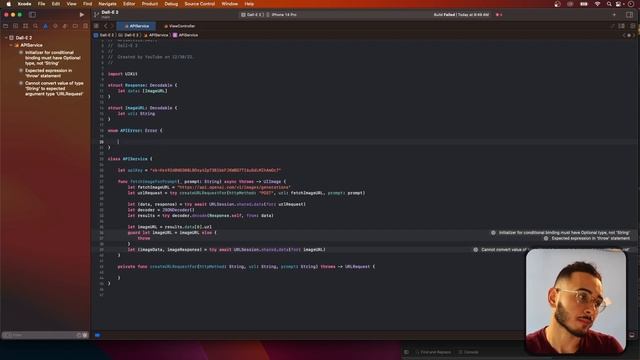Collapse the APIService issue group

pos(11,45)
